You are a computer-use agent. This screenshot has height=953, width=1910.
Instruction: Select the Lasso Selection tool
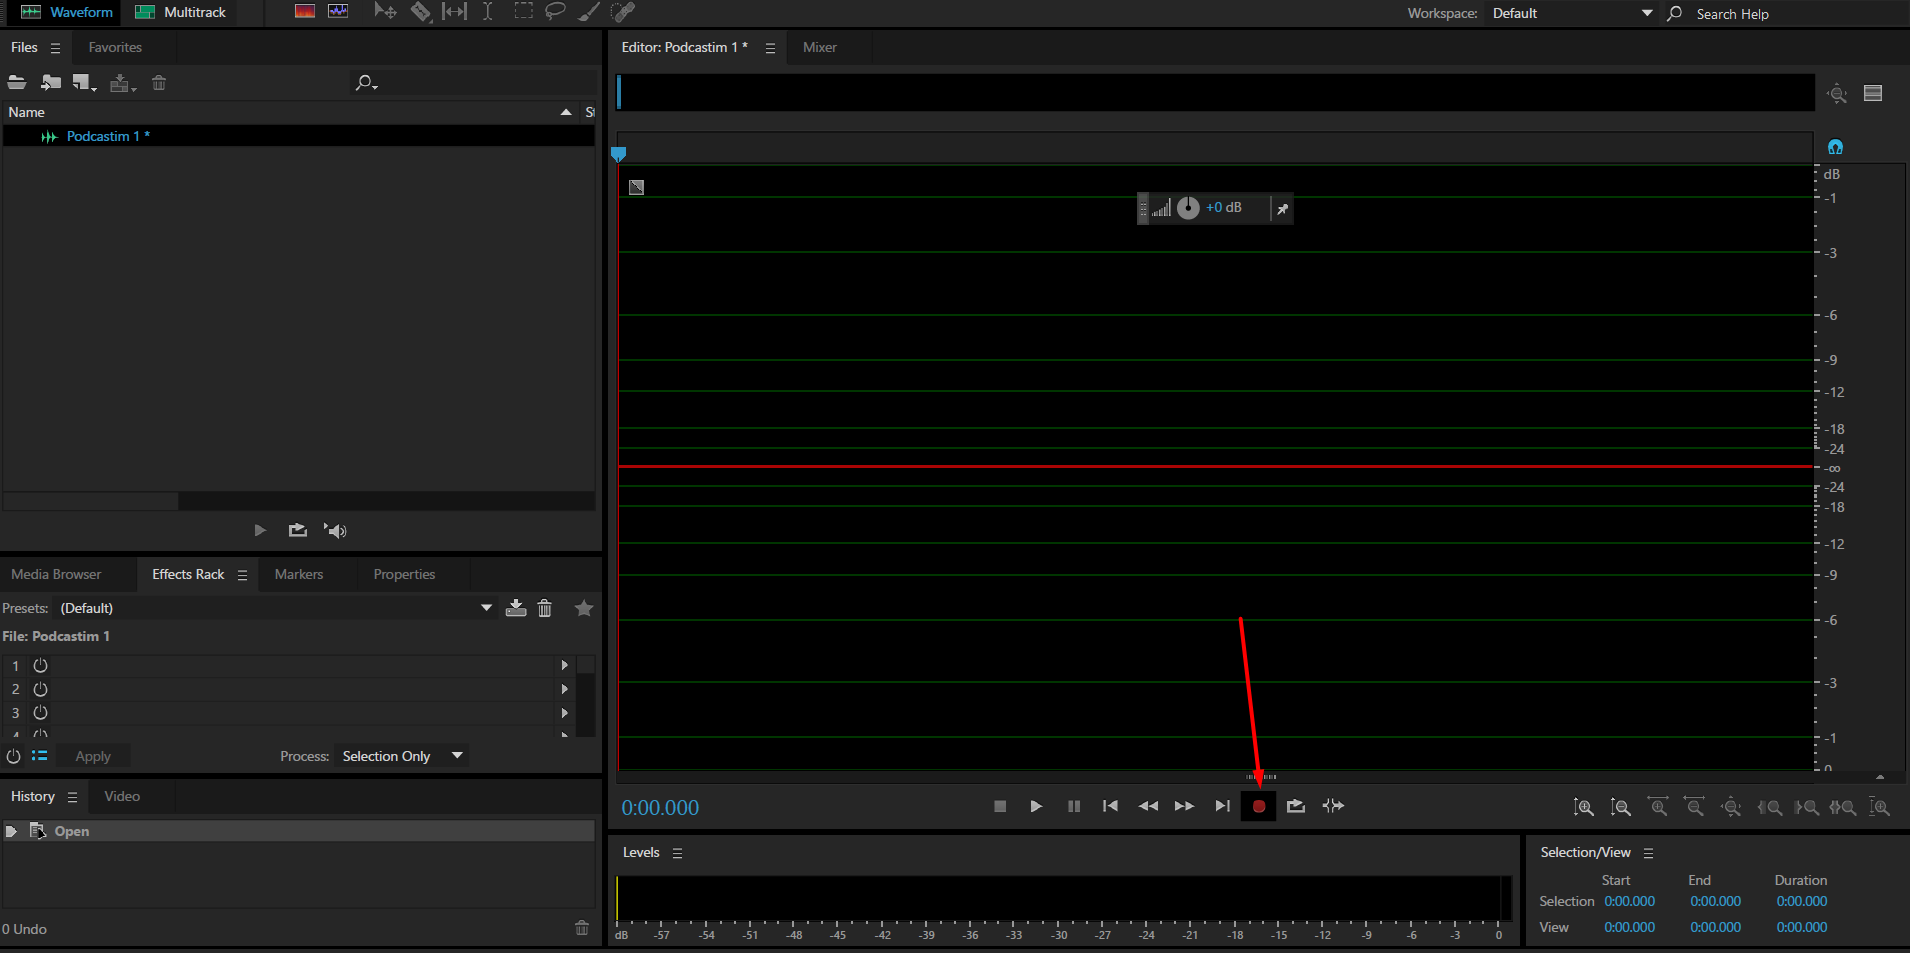coord(555,12)
